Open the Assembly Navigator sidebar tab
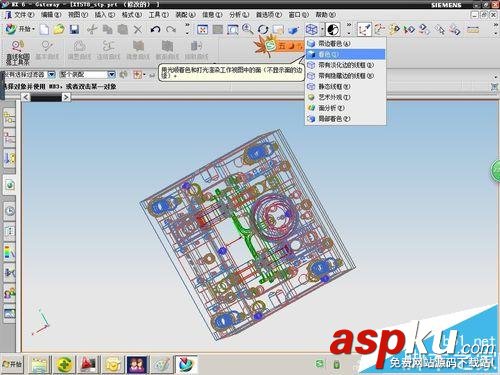Screen dimensions: 500x375 (9, 117)
